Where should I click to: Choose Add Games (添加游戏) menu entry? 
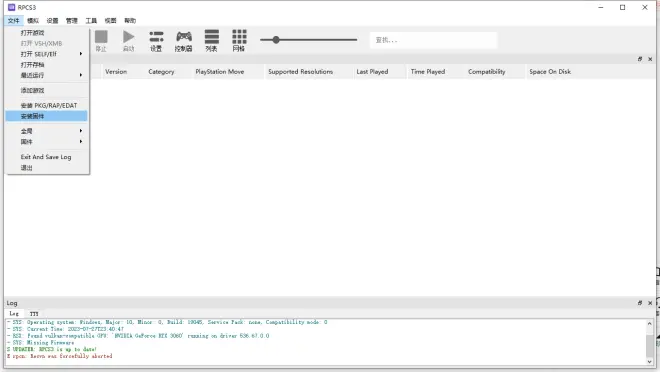(x=46, y=90)
